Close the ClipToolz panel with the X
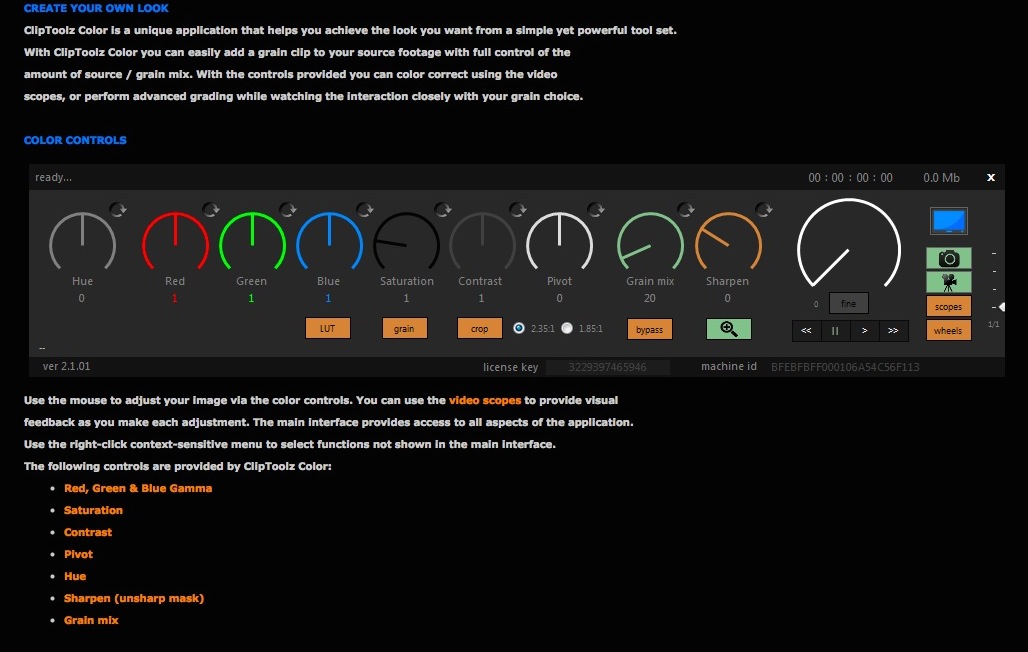Viewport: 1028px width, 652px height. pos(991,177)
